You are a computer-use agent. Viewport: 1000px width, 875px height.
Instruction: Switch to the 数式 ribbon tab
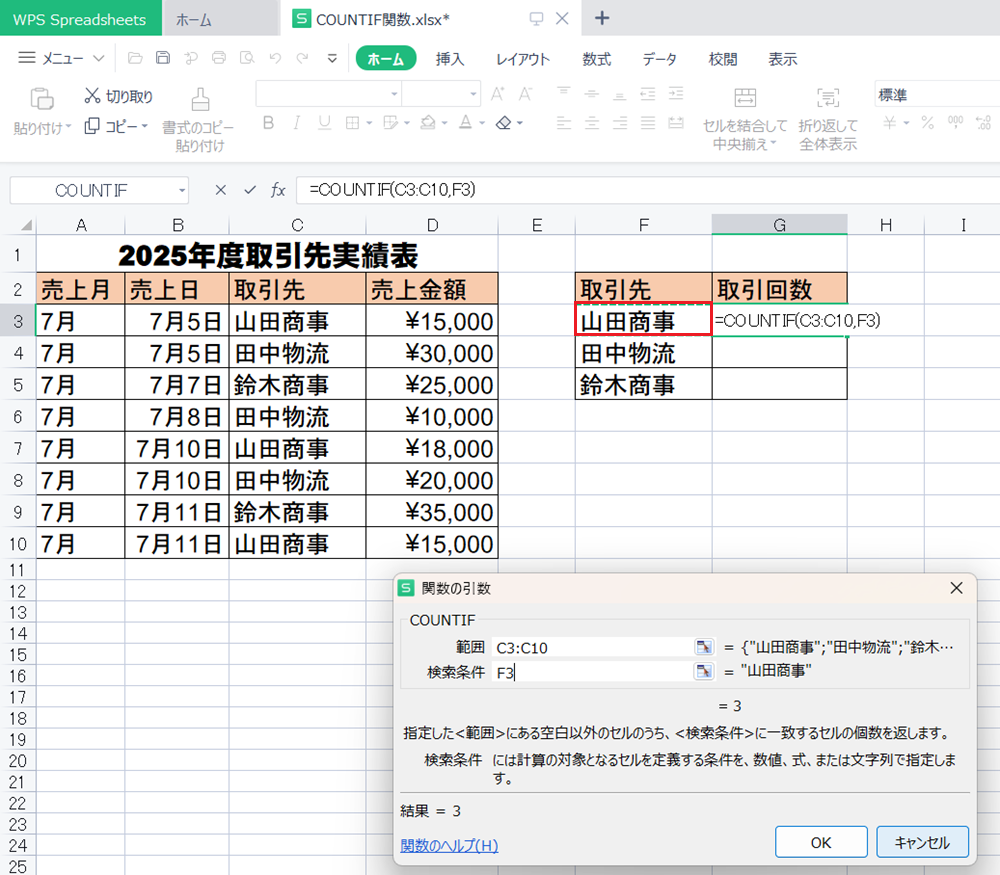point(597,59)
